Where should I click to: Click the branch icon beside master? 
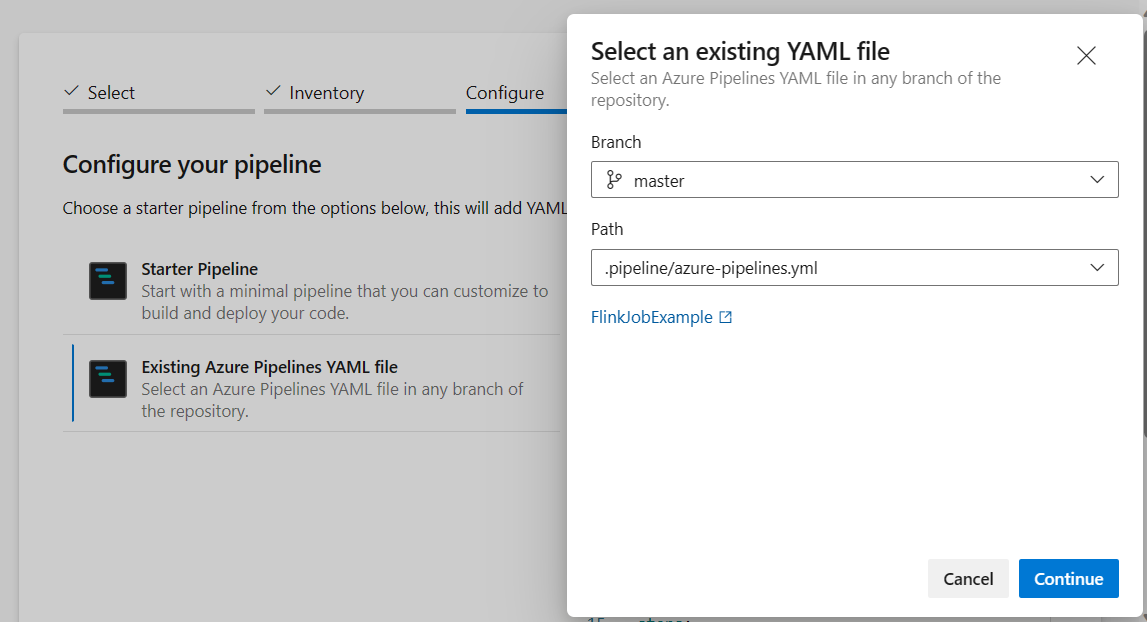pyautogui.click(x=614, y=180)
